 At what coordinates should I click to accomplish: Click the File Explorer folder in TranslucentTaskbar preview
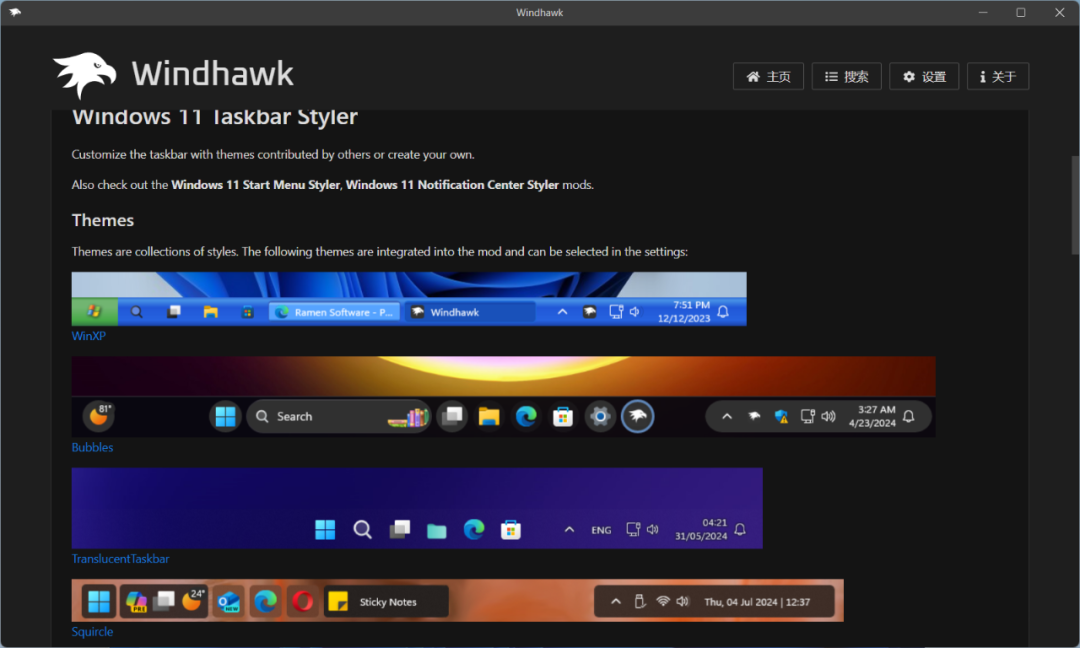437,531
